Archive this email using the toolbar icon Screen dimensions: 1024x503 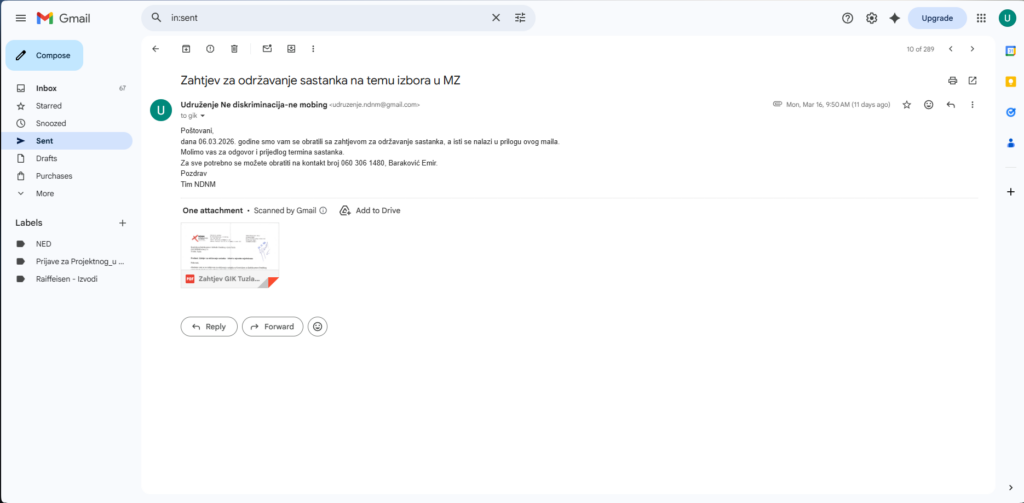pyautogui.click(x=186, y=48)
